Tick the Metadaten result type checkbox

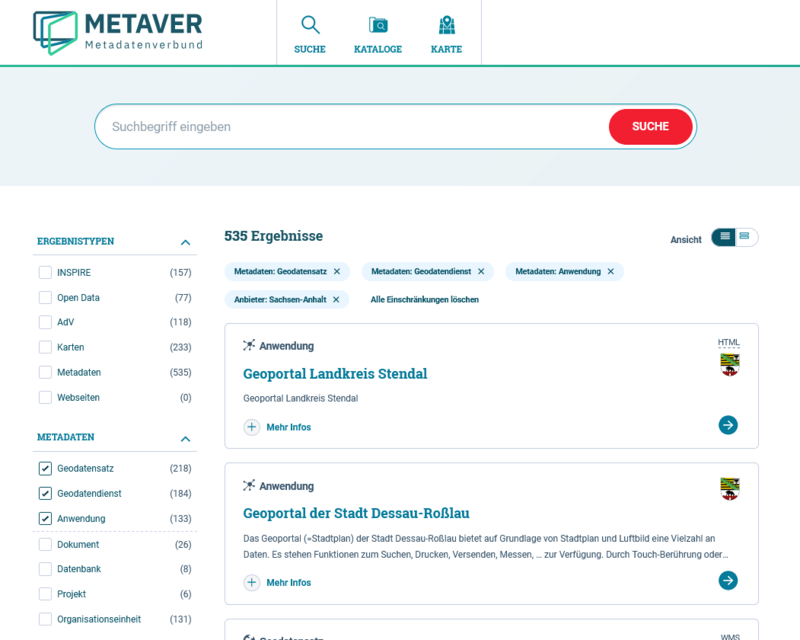tap(45, 372)
